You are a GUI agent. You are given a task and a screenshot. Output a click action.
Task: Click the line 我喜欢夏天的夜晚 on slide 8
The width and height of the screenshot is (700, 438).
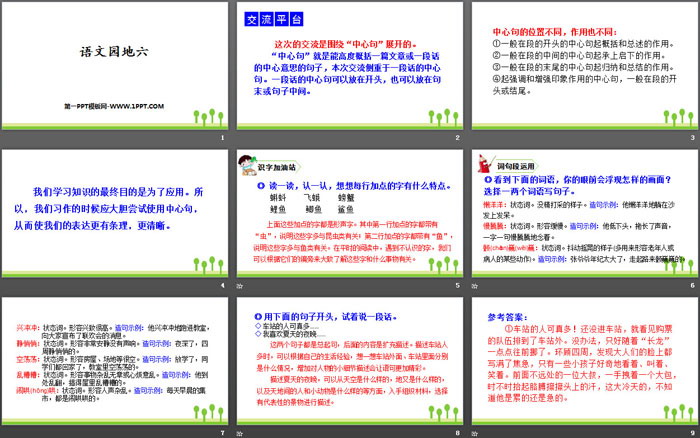(x=291, y=334)
